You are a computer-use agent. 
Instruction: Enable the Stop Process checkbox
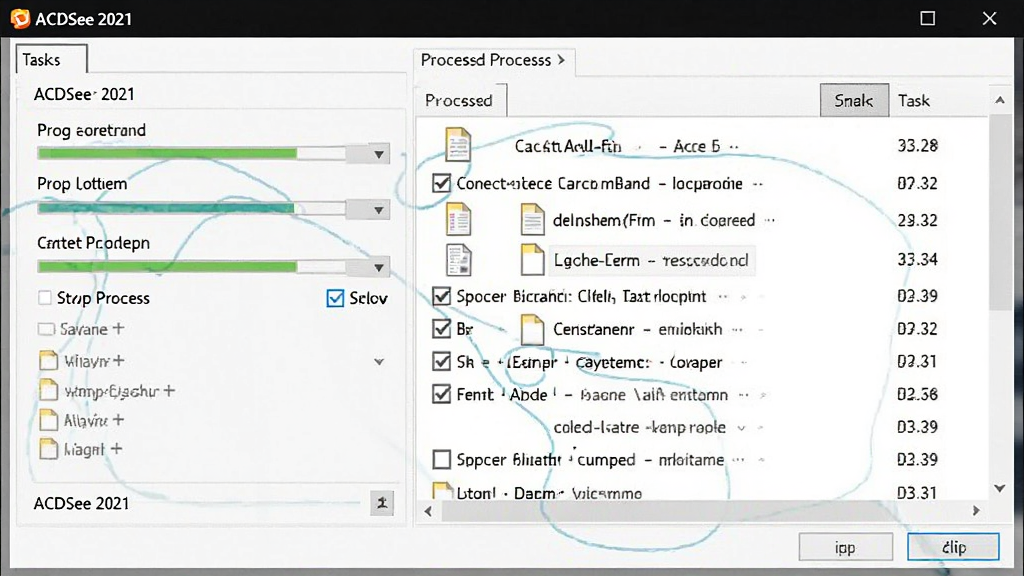[x=44, y=298]
